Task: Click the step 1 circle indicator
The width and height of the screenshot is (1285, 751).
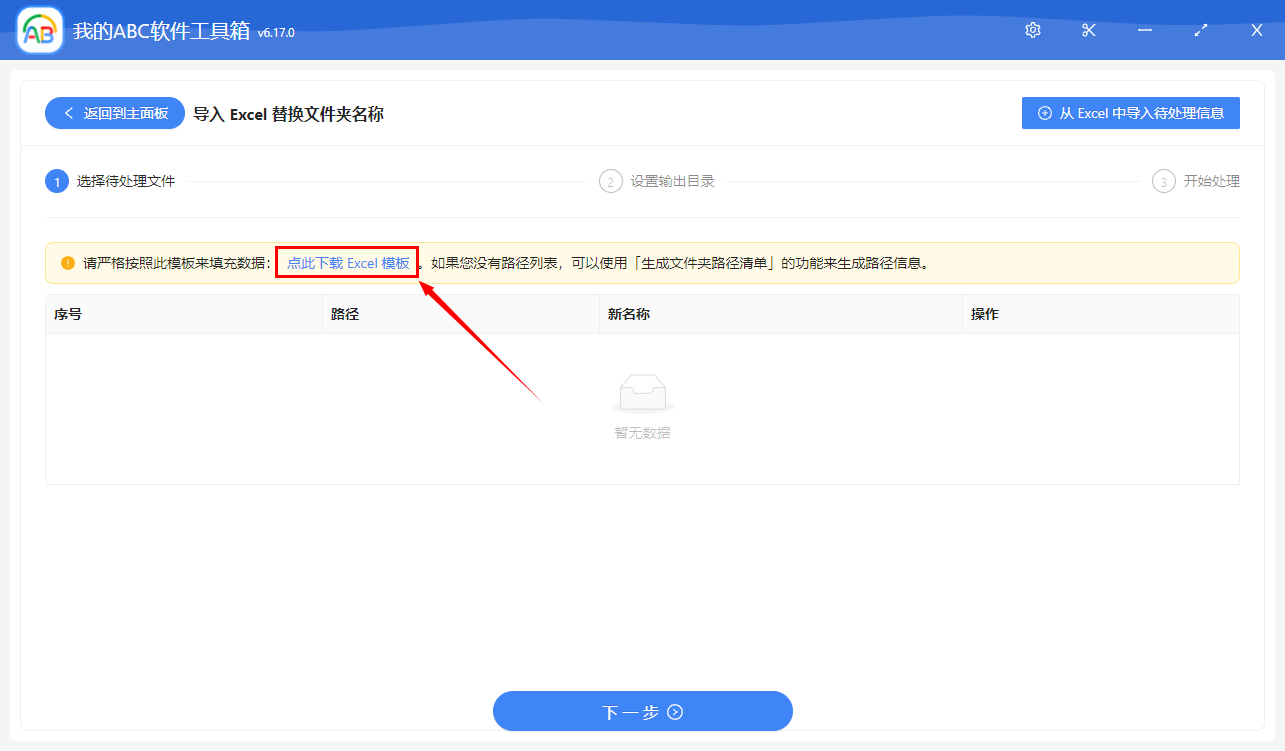Action: coord(56,181)
